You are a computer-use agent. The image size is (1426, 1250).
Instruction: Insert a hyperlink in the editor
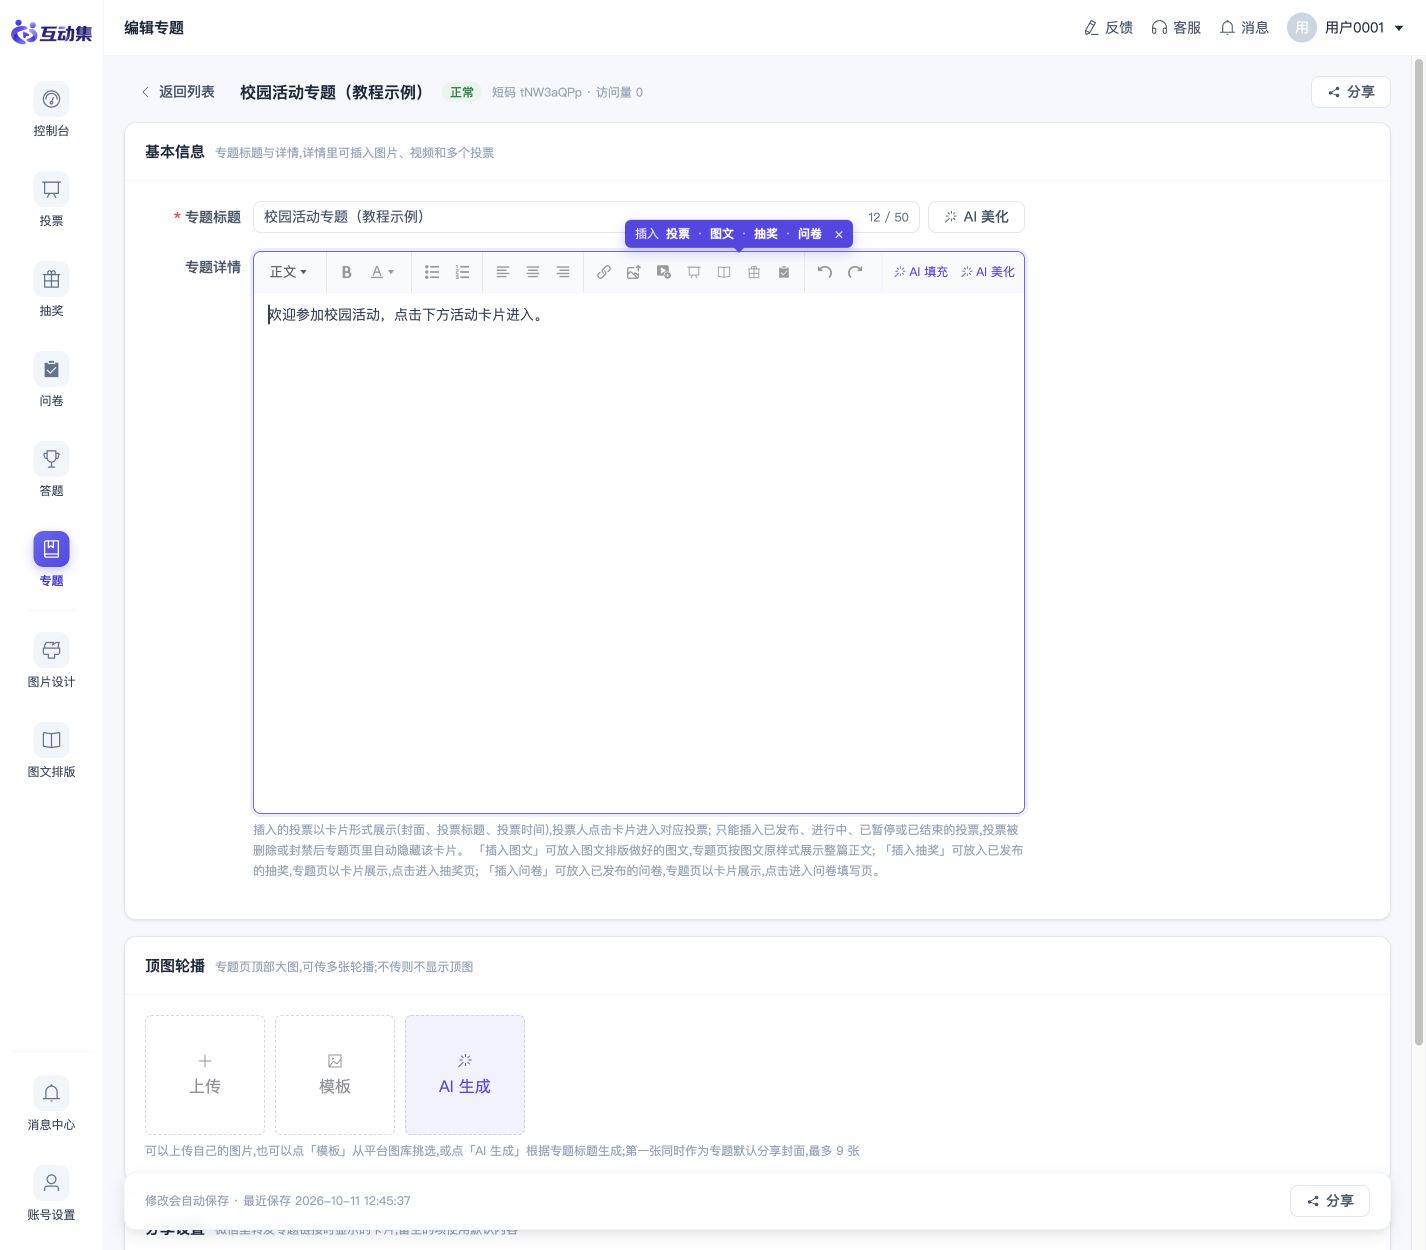[x=604, y=272]
